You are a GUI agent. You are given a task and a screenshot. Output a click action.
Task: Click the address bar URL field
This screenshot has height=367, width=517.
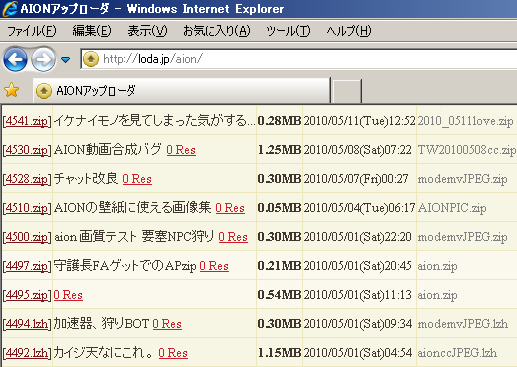click(x=300, y=59)
